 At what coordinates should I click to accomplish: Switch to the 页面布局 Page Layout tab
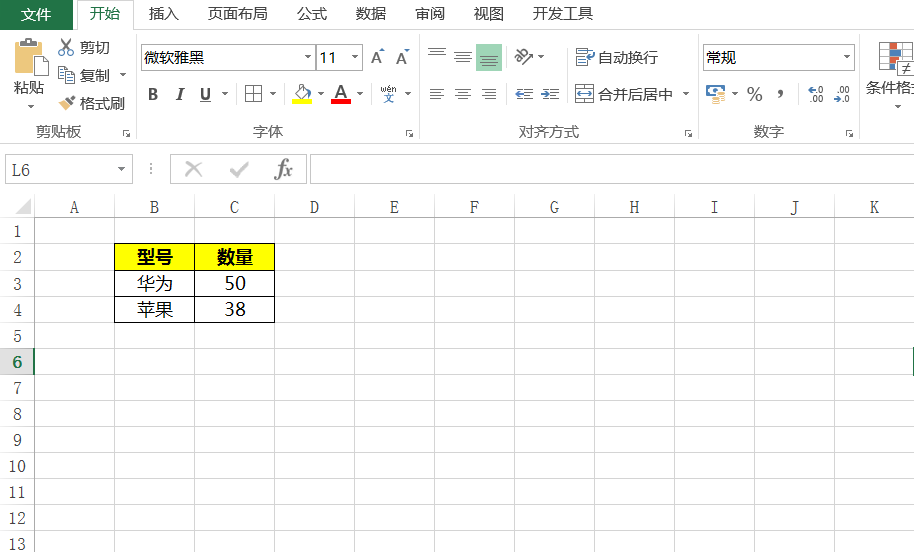tap(238, 14)
